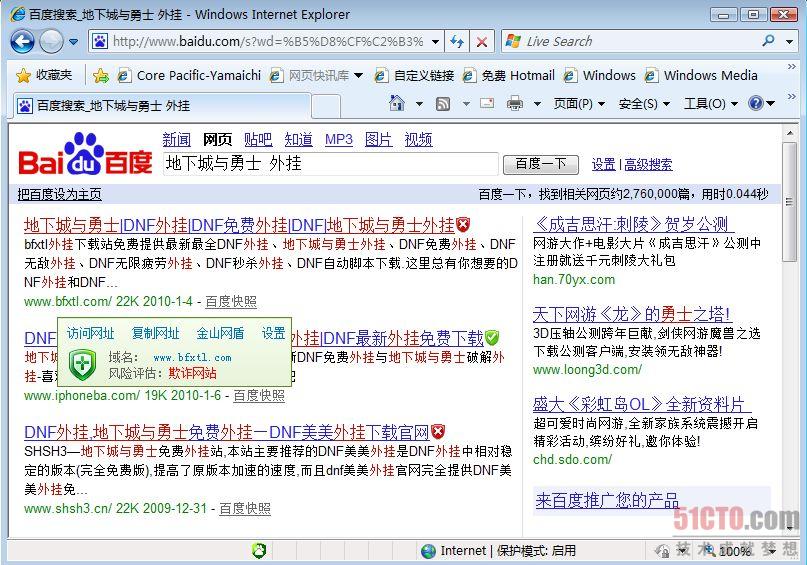Screen dimensions: 807x565
Task: Click the Baidu logo
Action: [85, 154]
